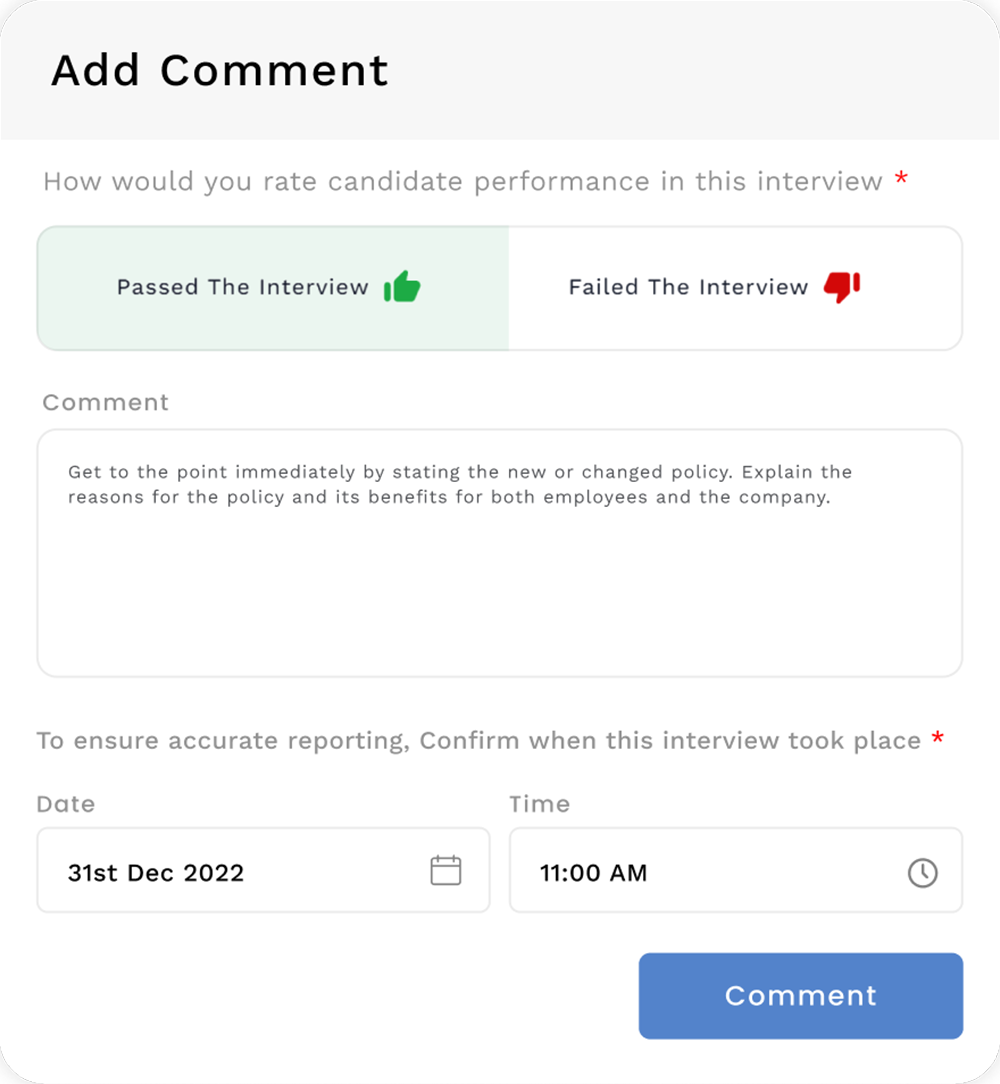Click the green thumbs-up icon
The height and width of the screenshot is (1084, 1000).
pyautogui.click(x=402, y=287)
